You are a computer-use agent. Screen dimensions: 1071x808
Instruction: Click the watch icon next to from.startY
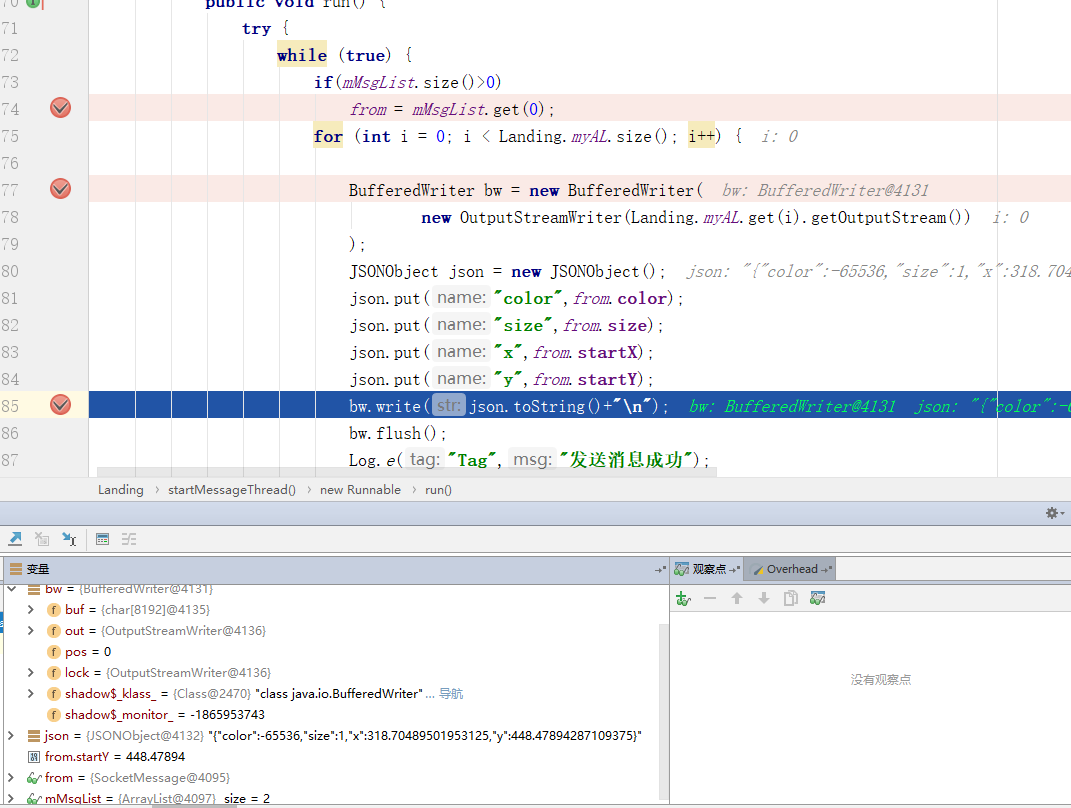[33, 757]
